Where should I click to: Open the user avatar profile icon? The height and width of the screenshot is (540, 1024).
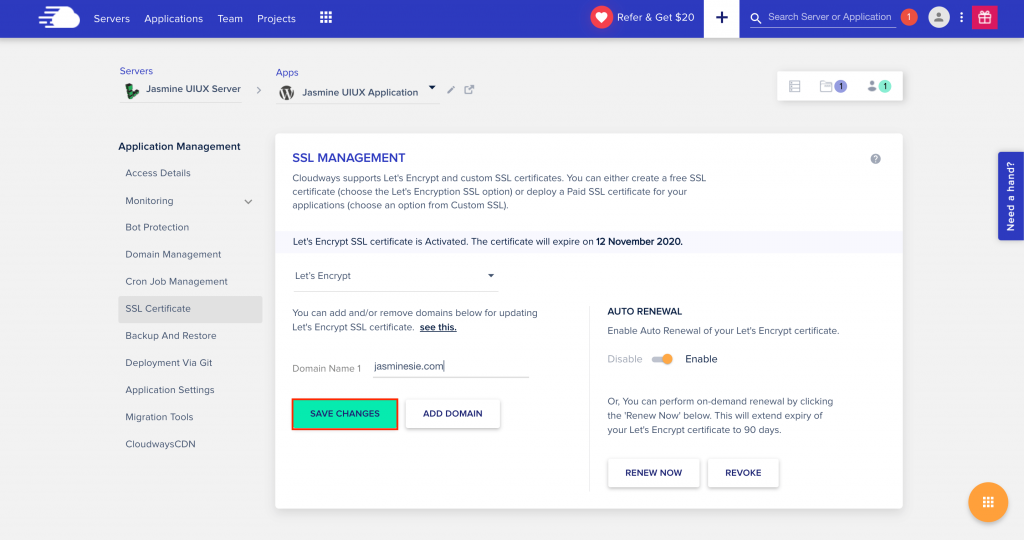[938, 18]
